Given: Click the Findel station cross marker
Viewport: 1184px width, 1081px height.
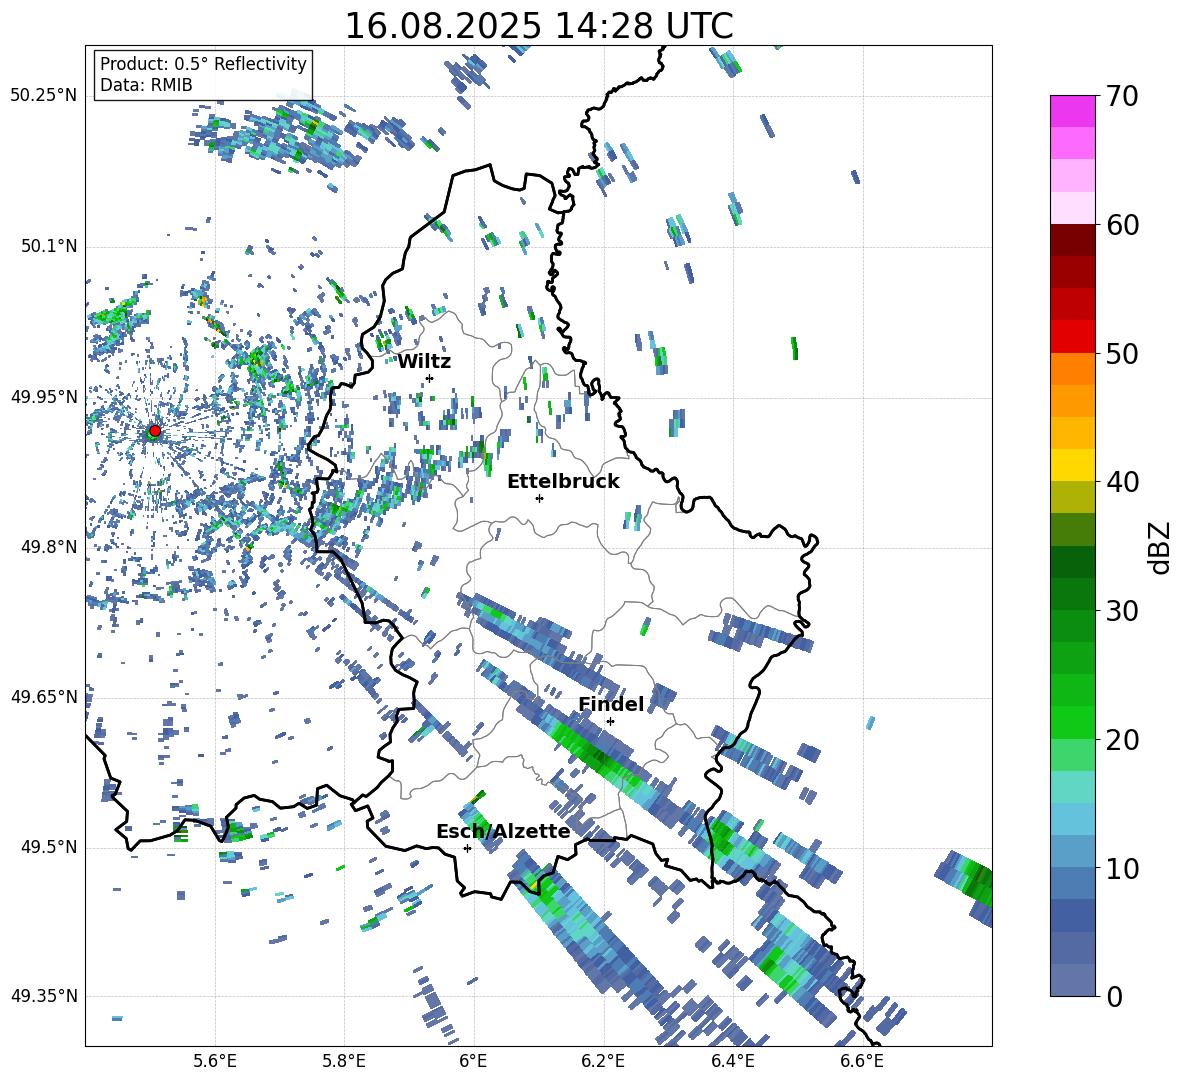Looking at the screenshot, I should click(x=610, y=722).
